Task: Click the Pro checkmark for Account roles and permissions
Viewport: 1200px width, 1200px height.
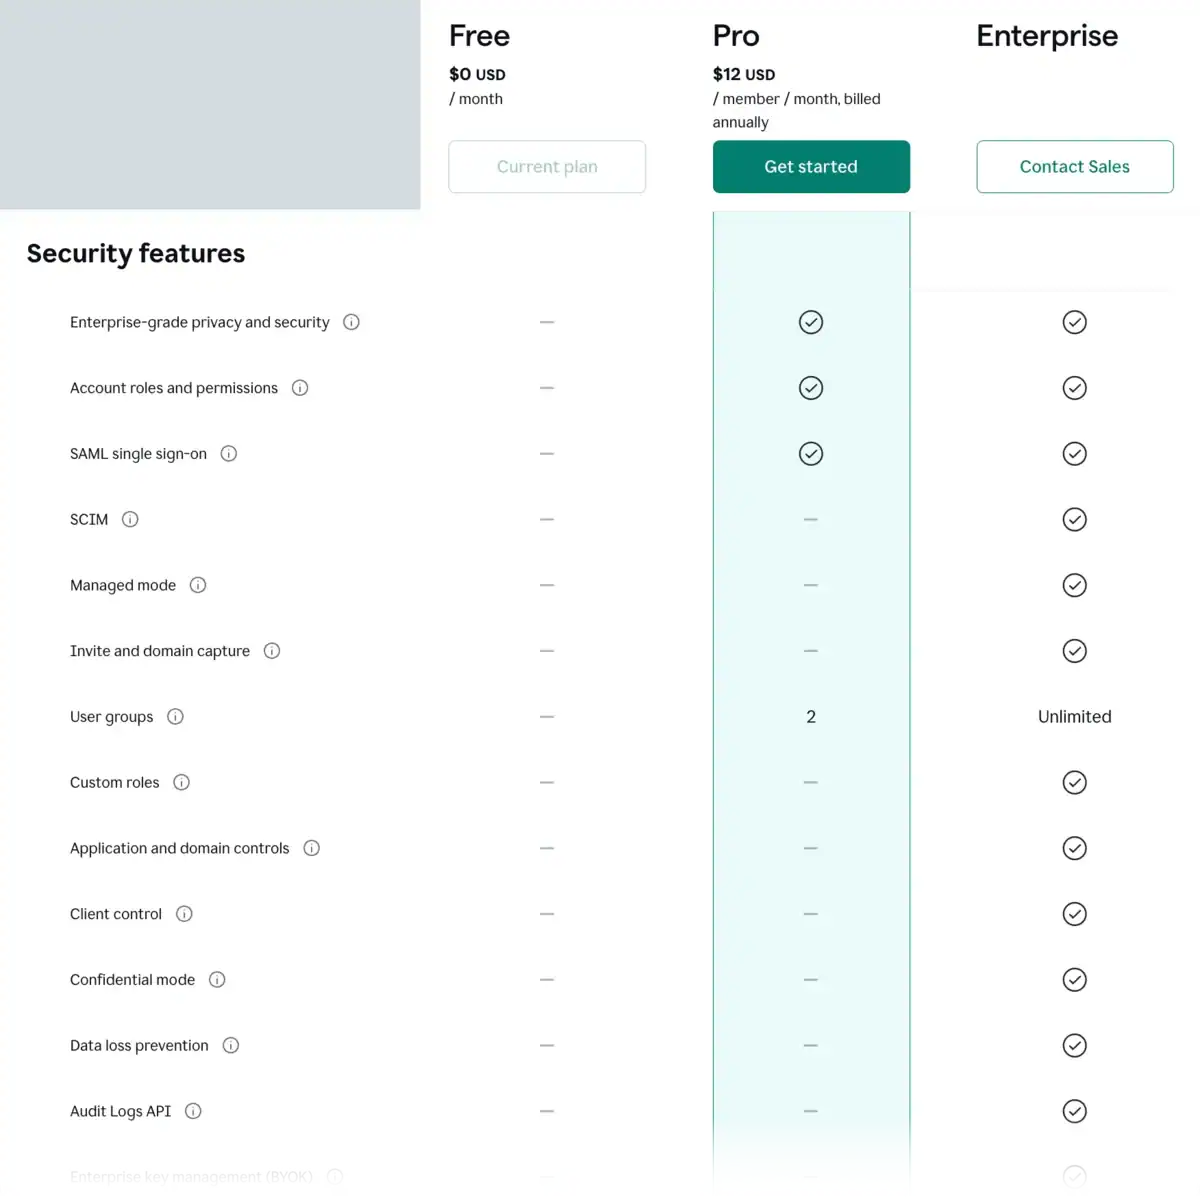Action: click(x=811, y=388)
